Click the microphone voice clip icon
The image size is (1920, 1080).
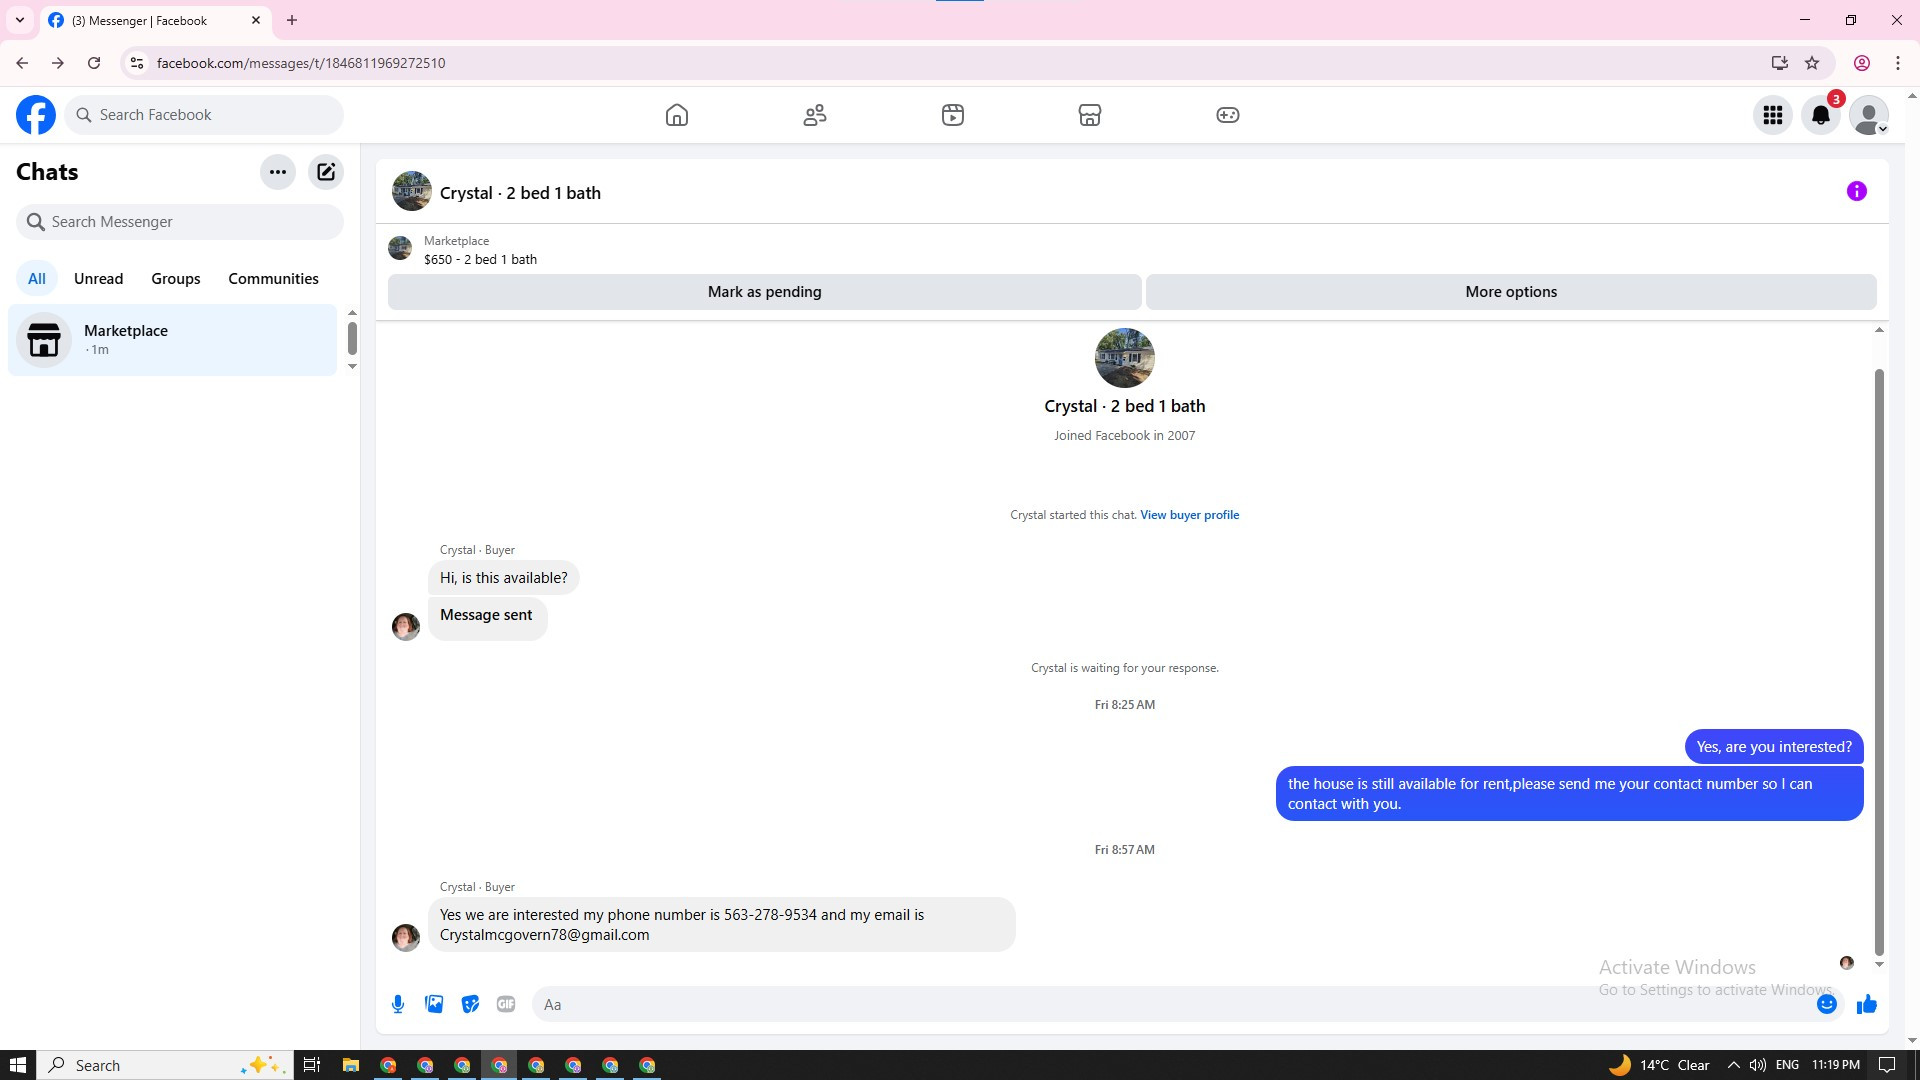pos(398,1004)
